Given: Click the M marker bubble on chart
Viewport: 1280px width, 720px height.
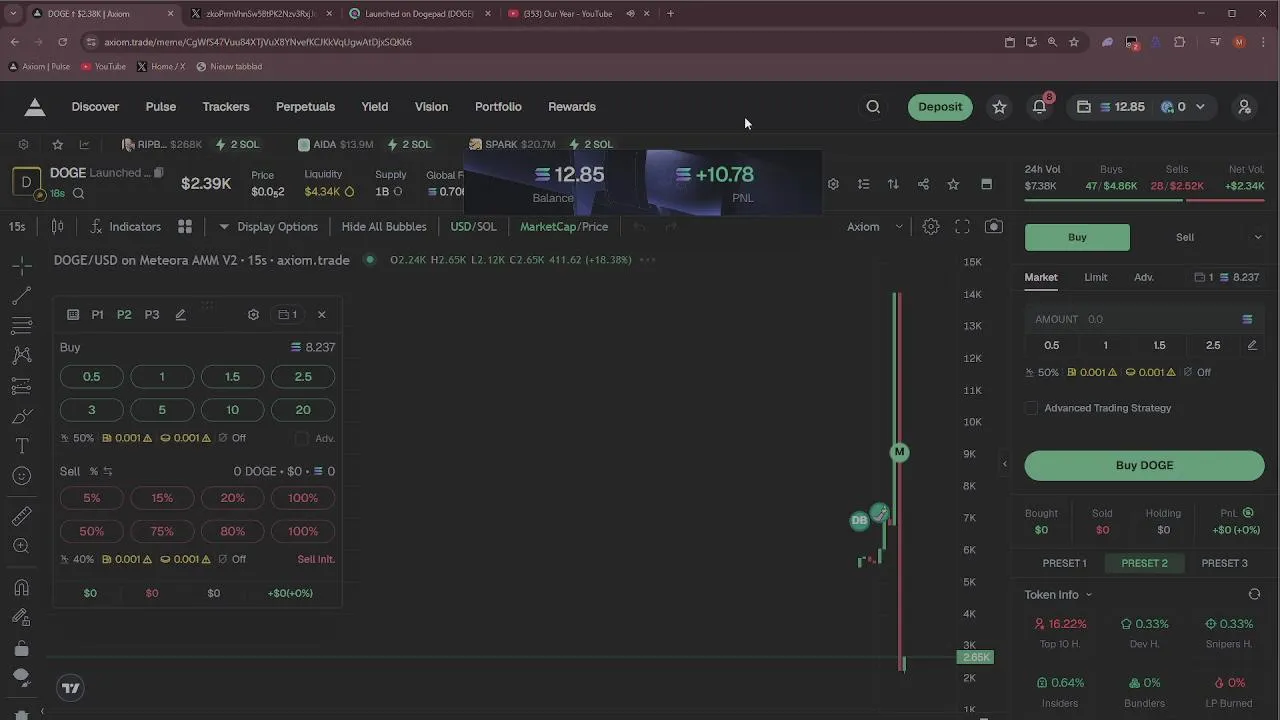Looking at the screenshot, I should [x=899, y=452].
